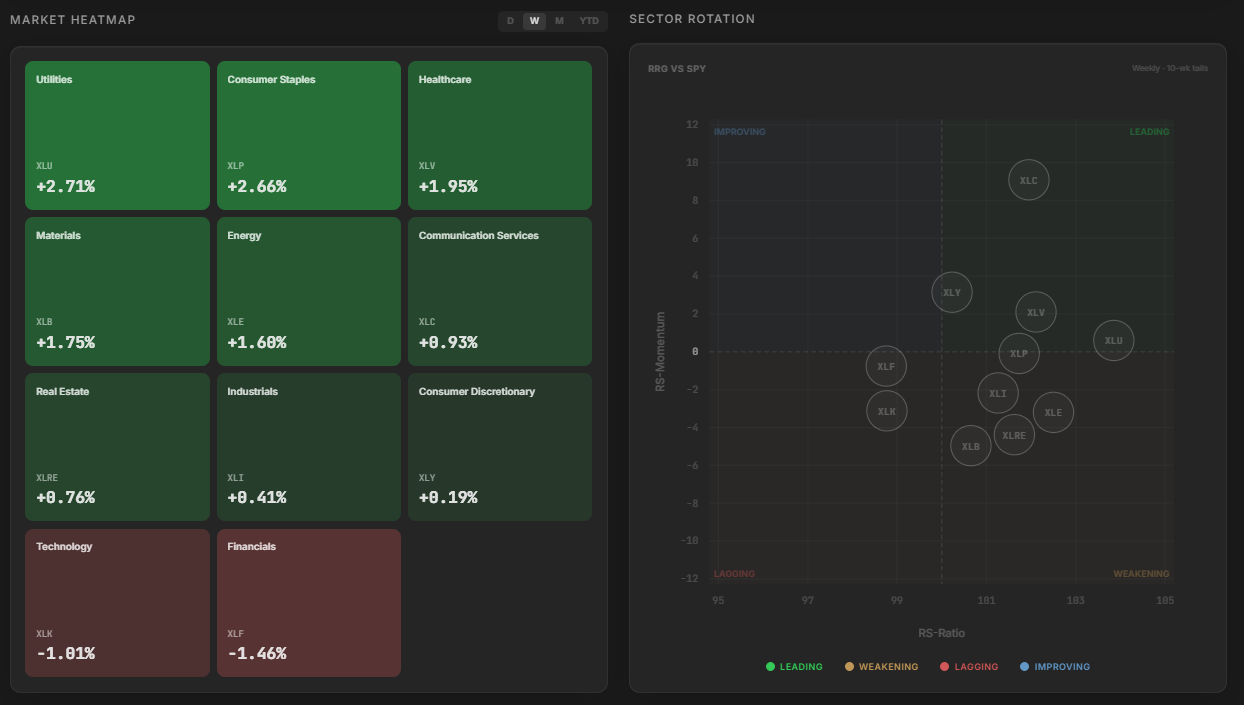Select the Financials XLF red tile
The image size is (1244, 705).
coord(309,603)
